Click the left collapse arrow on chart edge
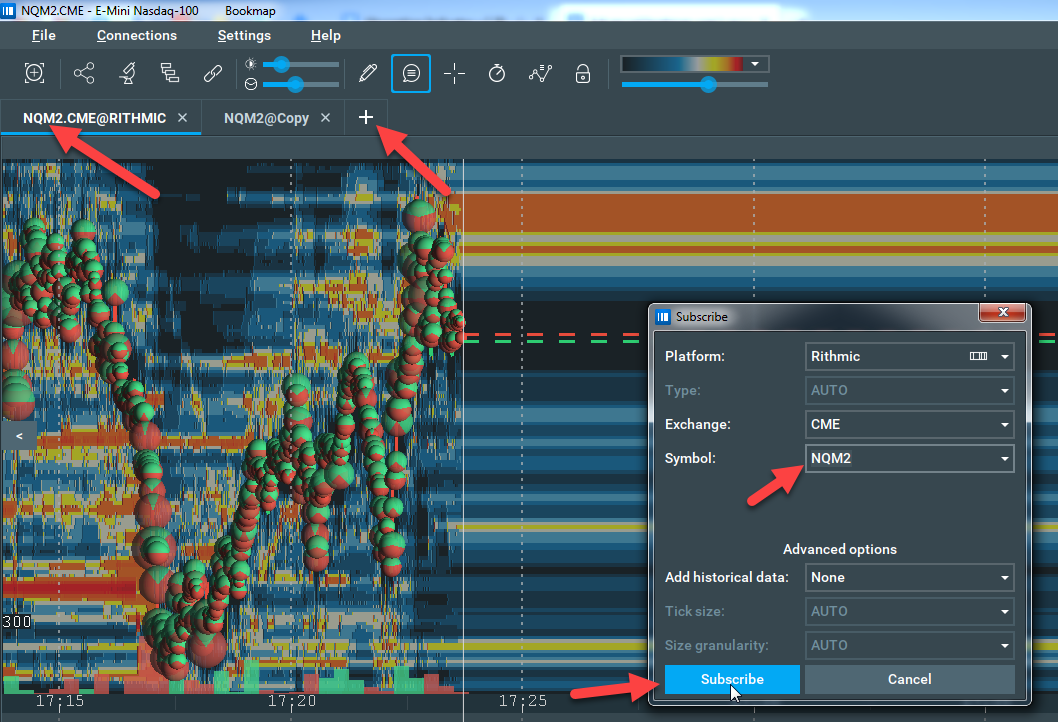1058x722 pixels. [x=19, y=436]
